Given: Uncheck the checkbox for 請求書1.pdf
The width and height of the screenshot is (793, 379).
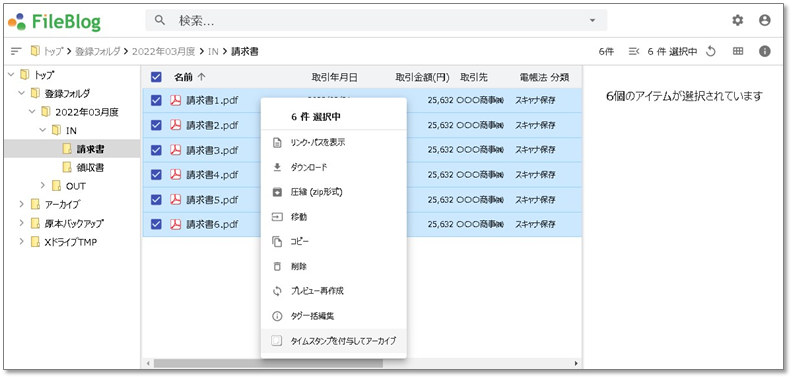Looking at the screenshot, I should (156, 100).
